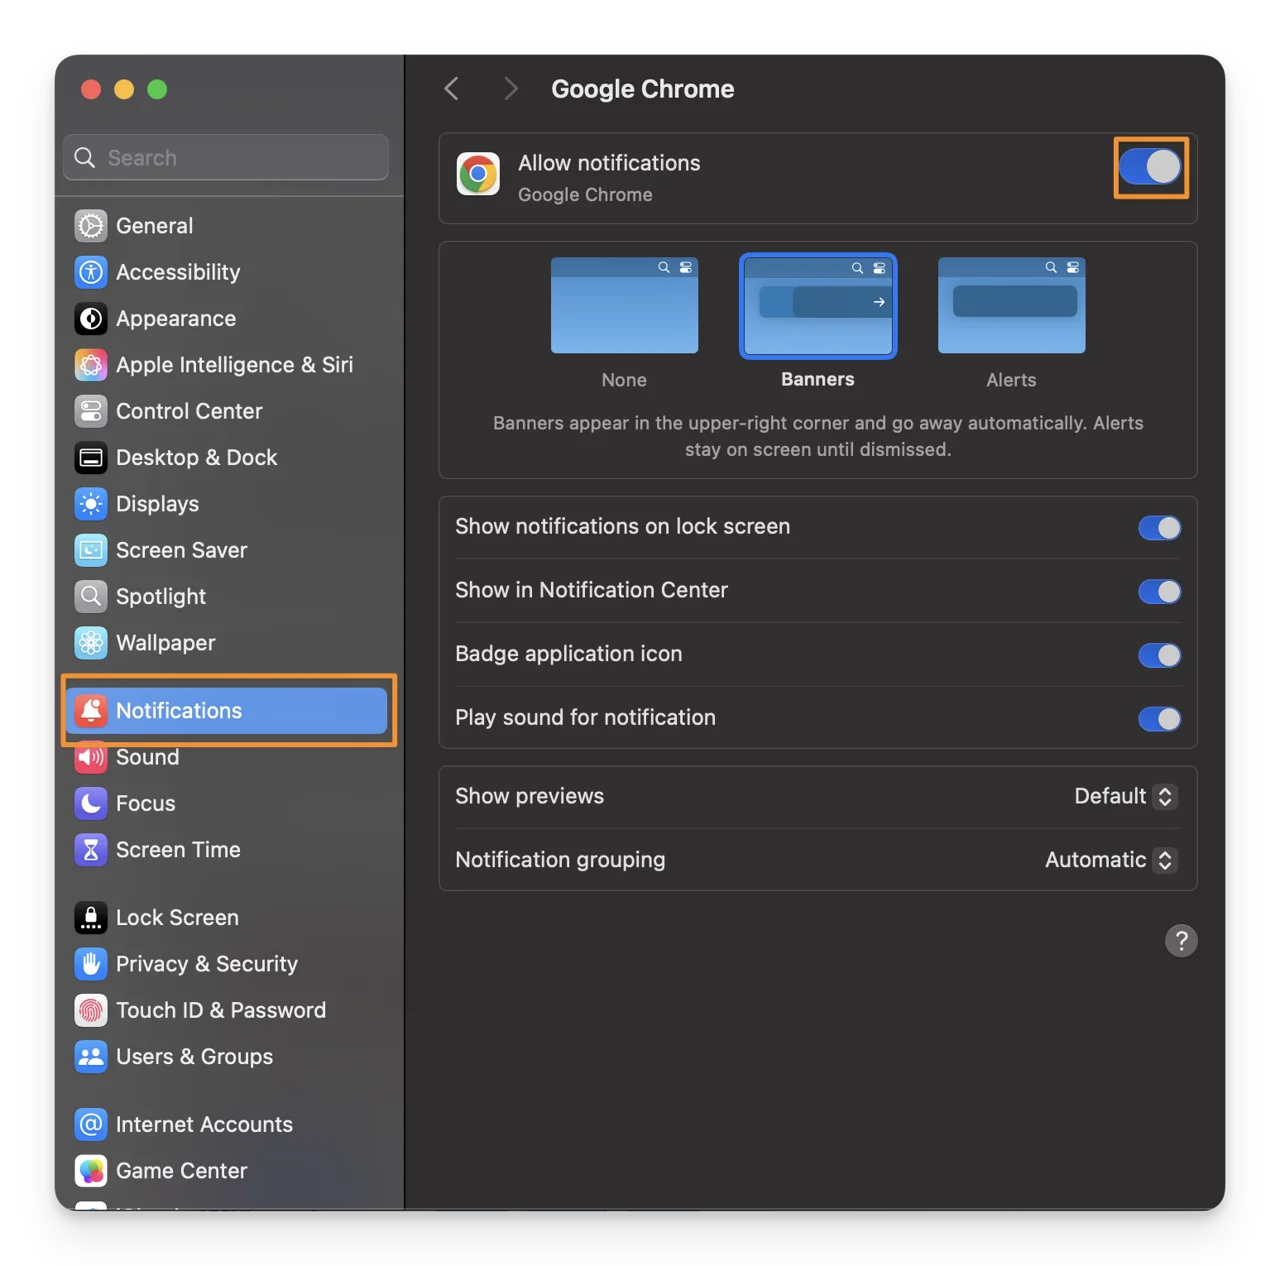
Task: Click the Screen Time sidebar label
Action: coord(178,849)
